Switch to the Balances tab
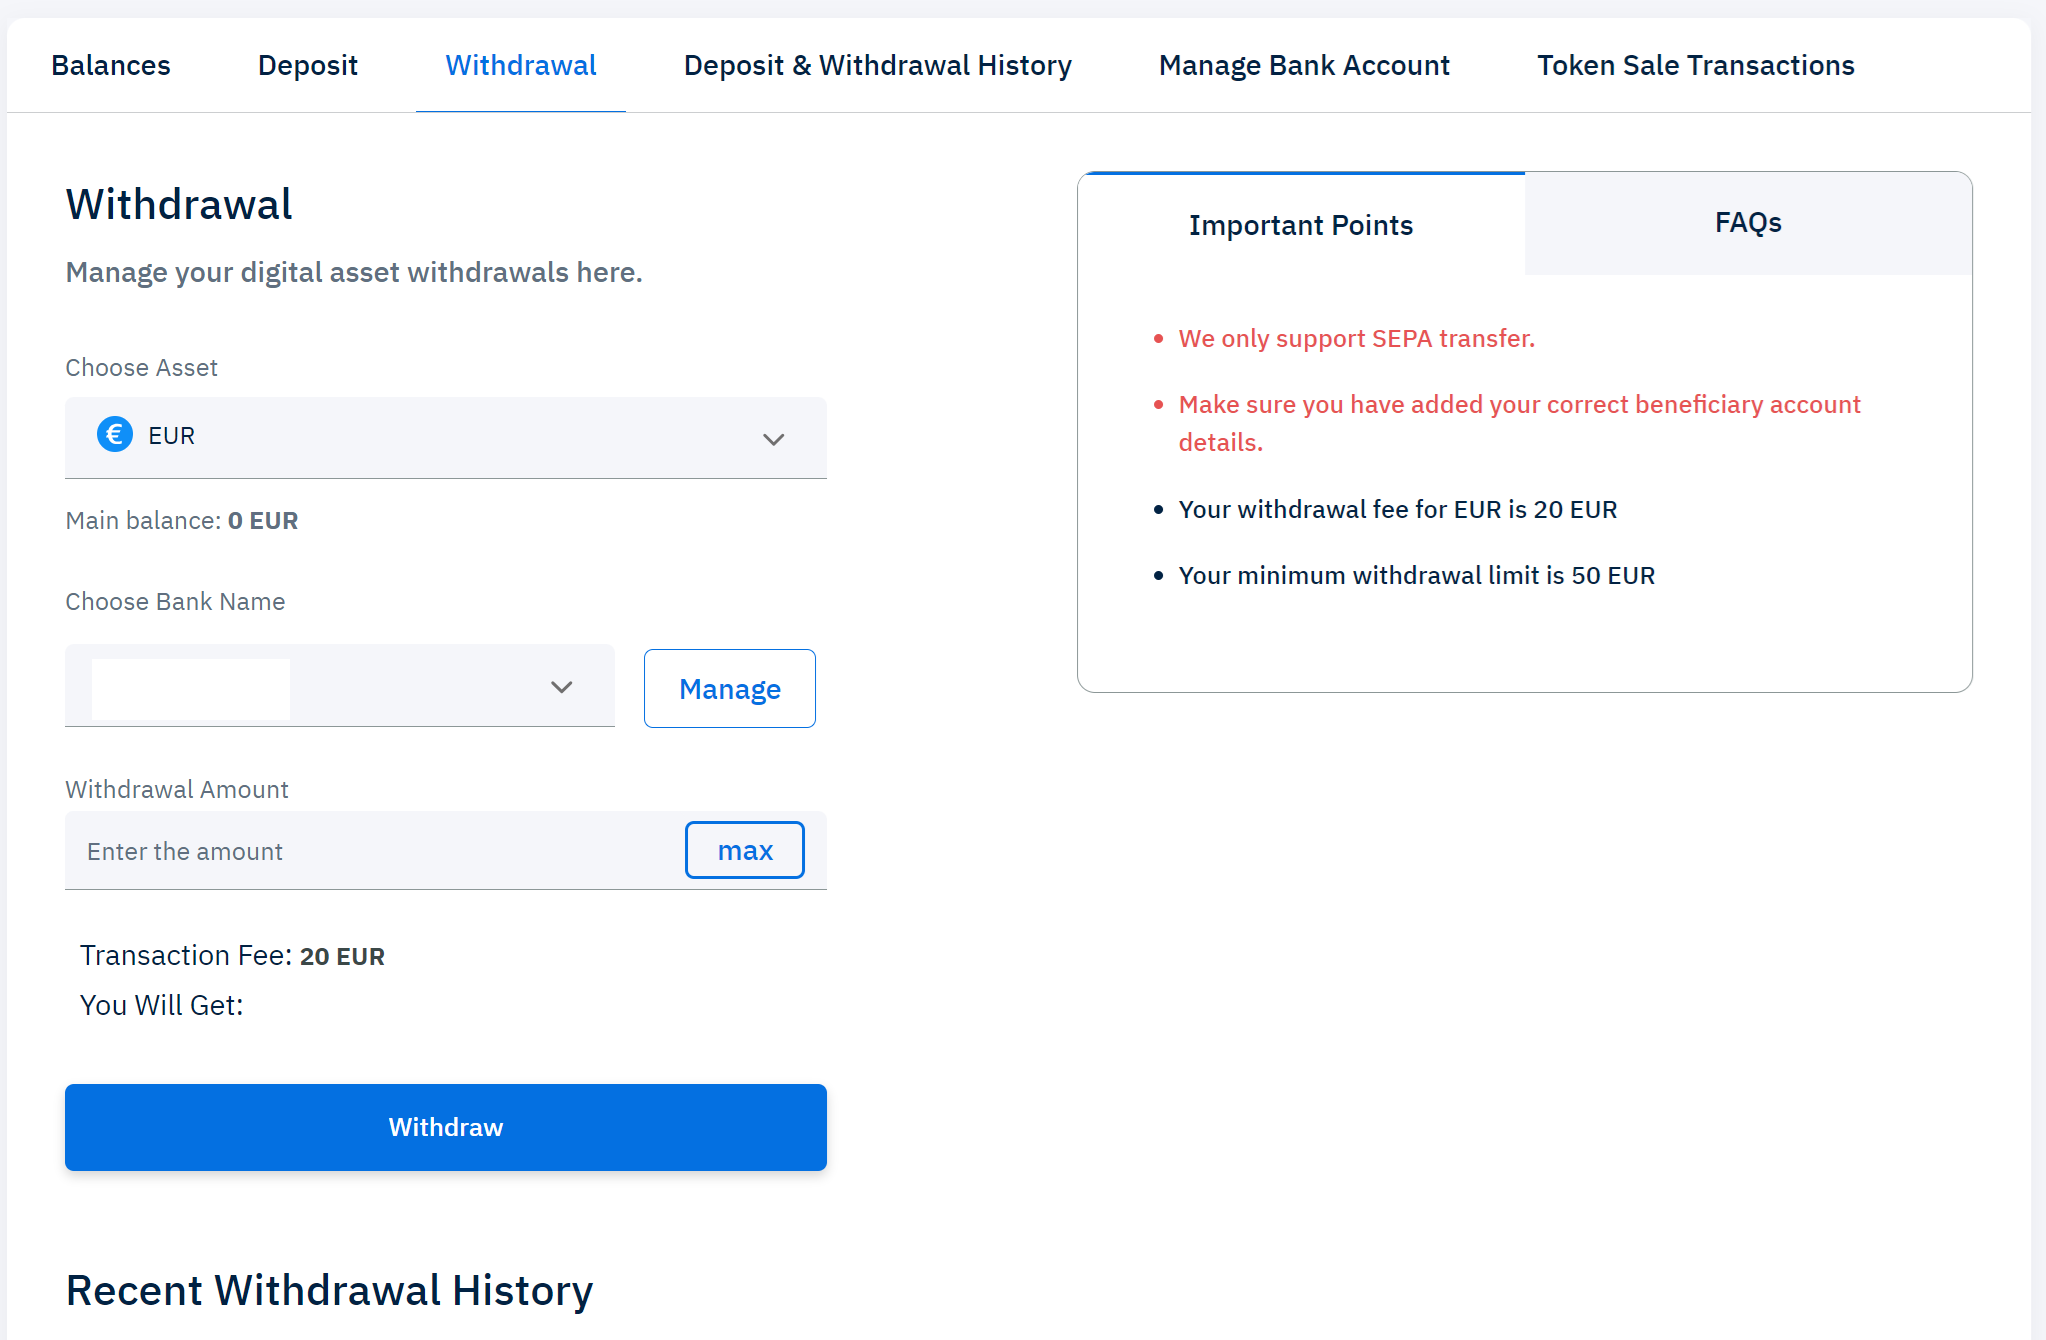Viewport: 2046px width, 1340px height. coord(111,66)
